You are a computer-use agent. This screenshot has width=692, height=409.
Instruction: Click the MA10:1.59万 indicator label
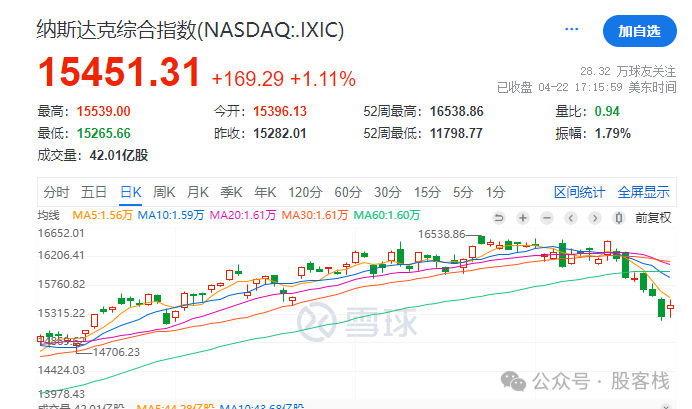click(x=171, y=215)
